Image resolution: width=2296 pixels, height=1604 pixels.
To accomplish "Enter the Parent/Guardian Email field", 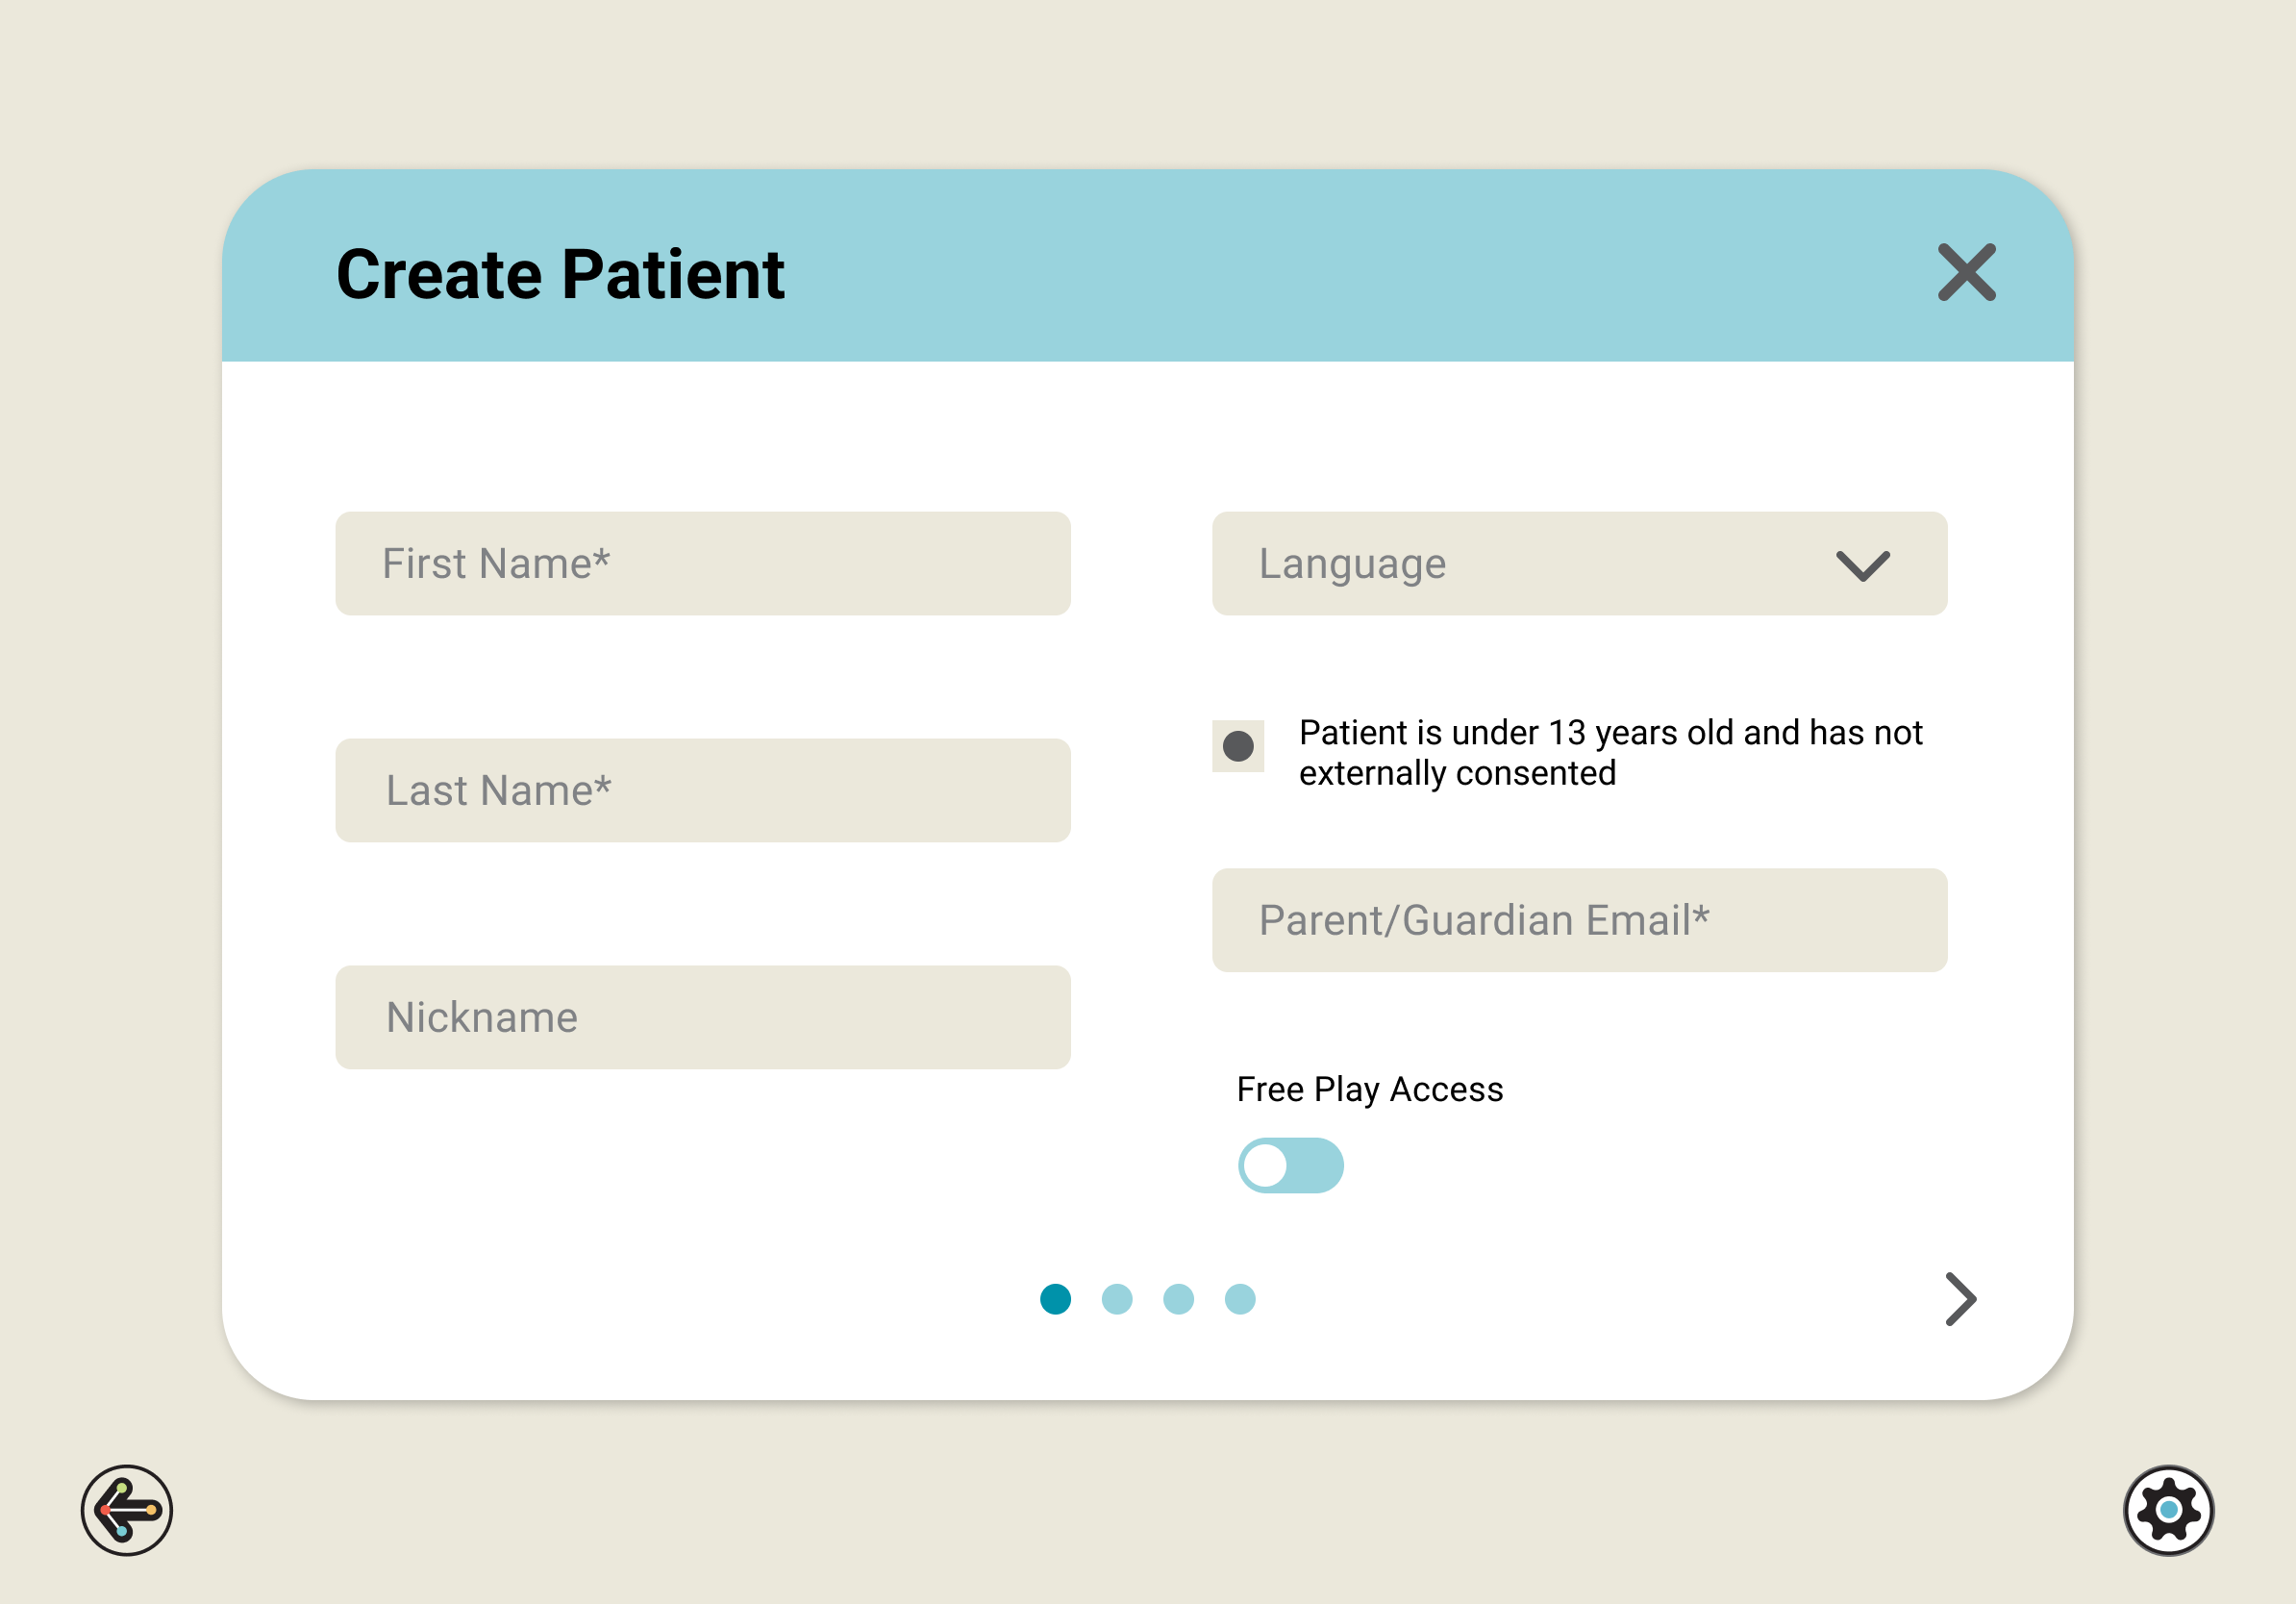I will [1579, 920].
